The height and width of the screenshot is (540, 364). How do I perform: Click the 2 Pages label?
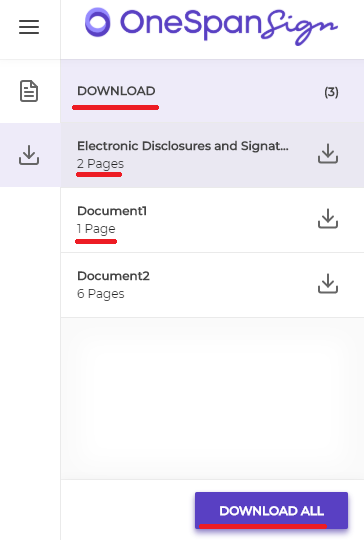[x=100, y=164]
